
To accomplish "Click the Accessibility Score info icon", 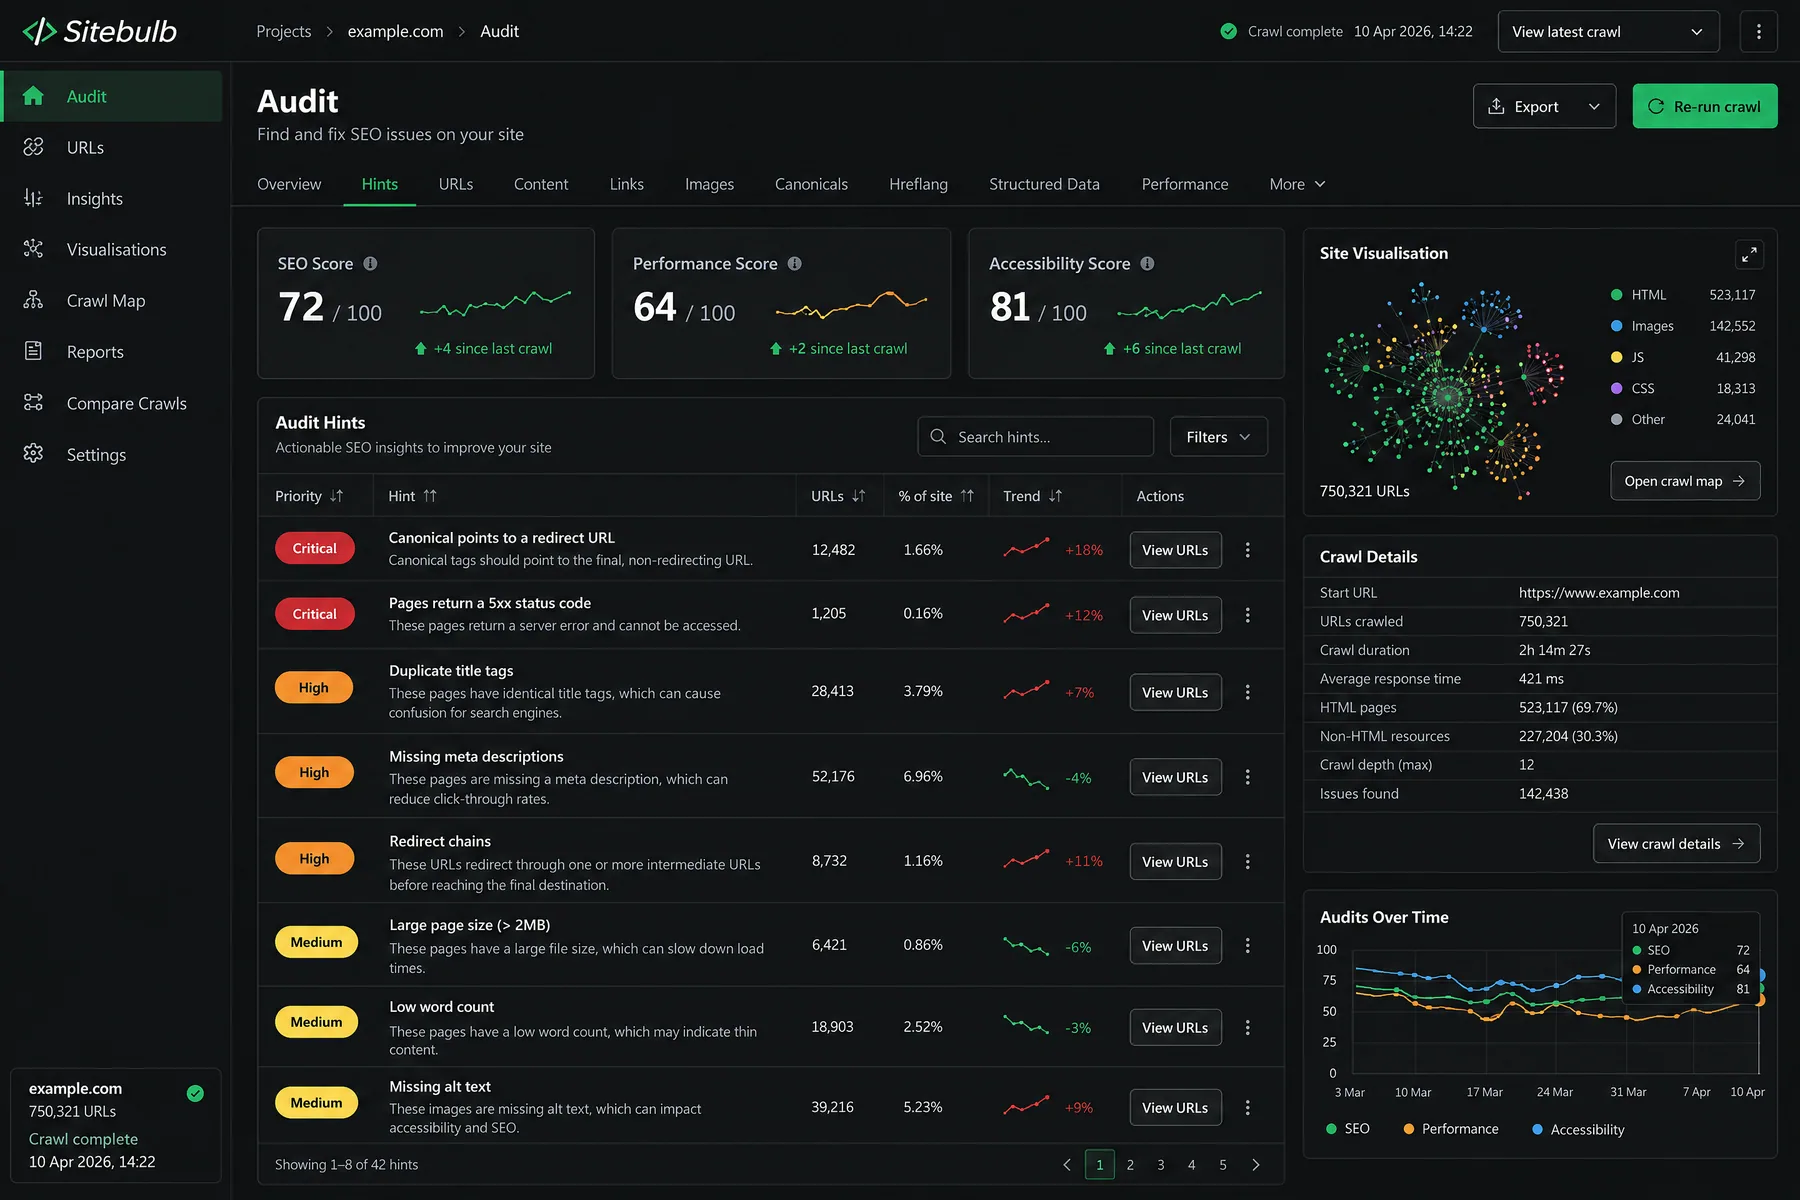I will [1147, 264].
